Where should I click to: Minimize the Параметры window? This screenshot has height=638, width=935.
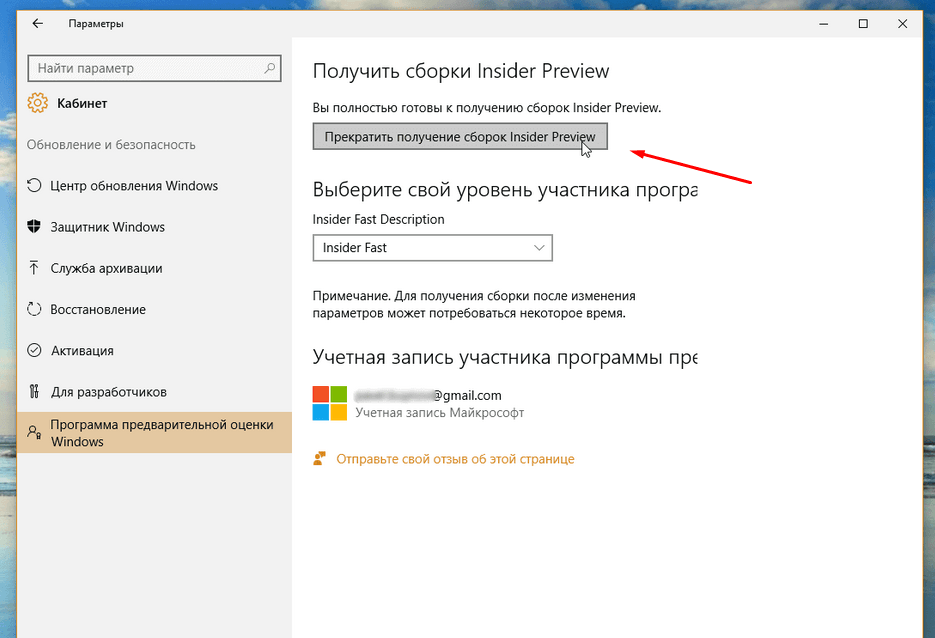coord(823,24)
